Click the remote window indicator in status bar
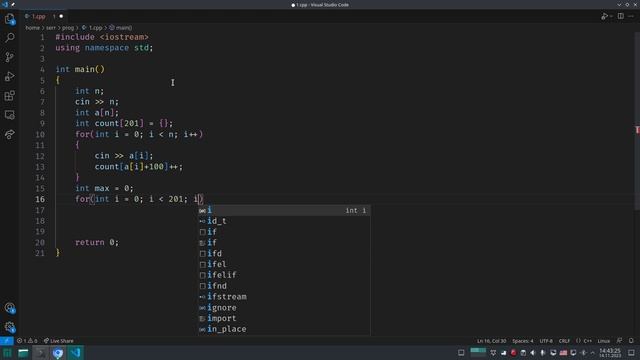This screenshot has width=640, height=360. pos(7,341)
